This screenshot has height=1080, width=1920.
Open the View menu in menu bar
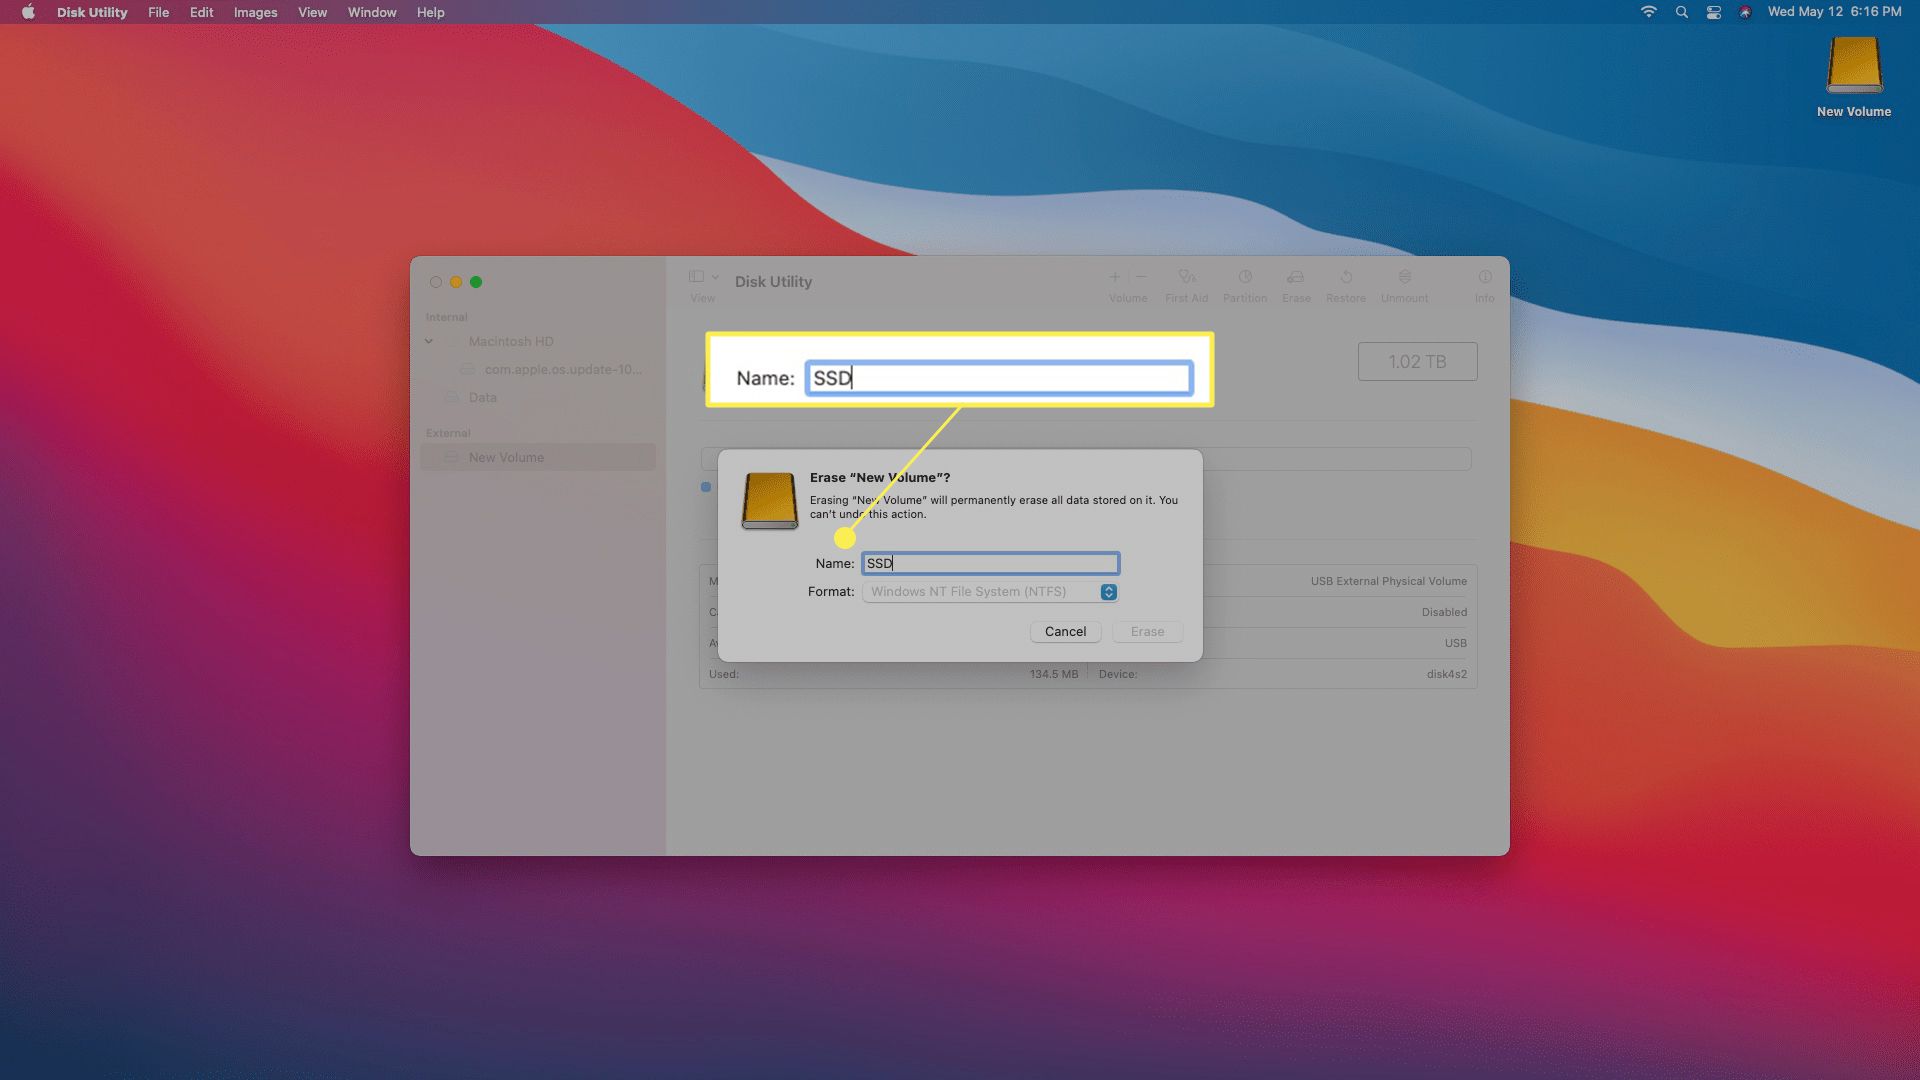(x=312, y=12)
